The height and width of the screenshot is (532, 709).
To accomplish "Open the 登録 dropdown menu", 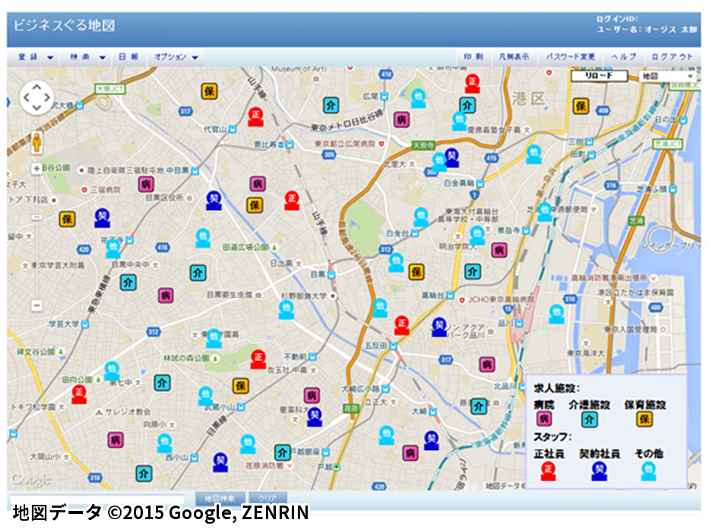I will coord(35,57).
